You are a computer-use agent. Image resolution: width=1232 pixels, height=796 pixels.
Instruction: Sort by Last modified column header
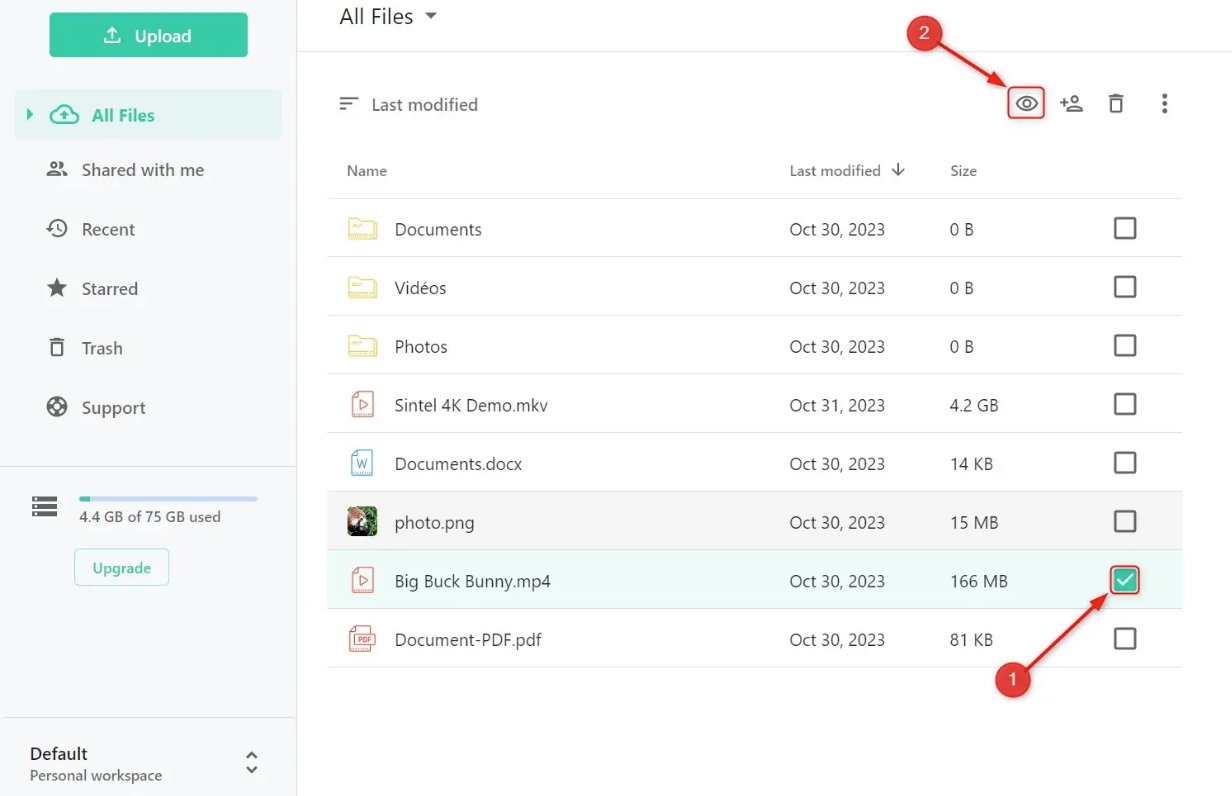coord(835,171)
